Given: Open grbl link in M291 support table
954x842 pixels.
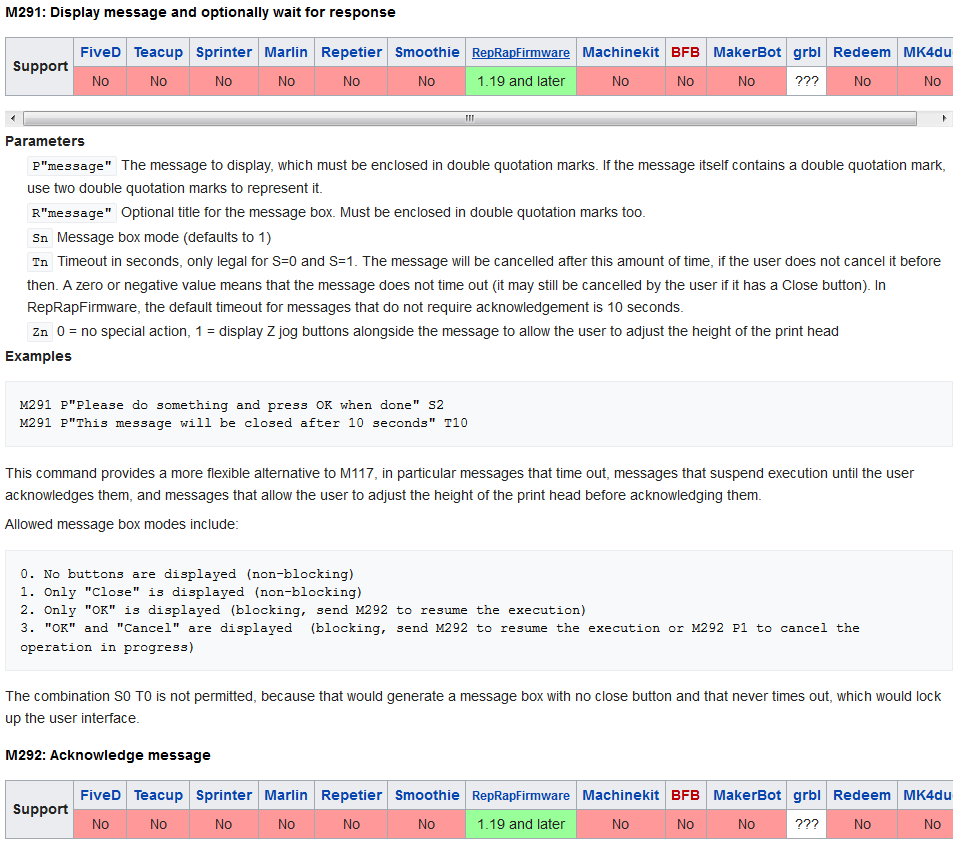Looking at the screenshot, I should pyautogui.click(x=807, y=52).
